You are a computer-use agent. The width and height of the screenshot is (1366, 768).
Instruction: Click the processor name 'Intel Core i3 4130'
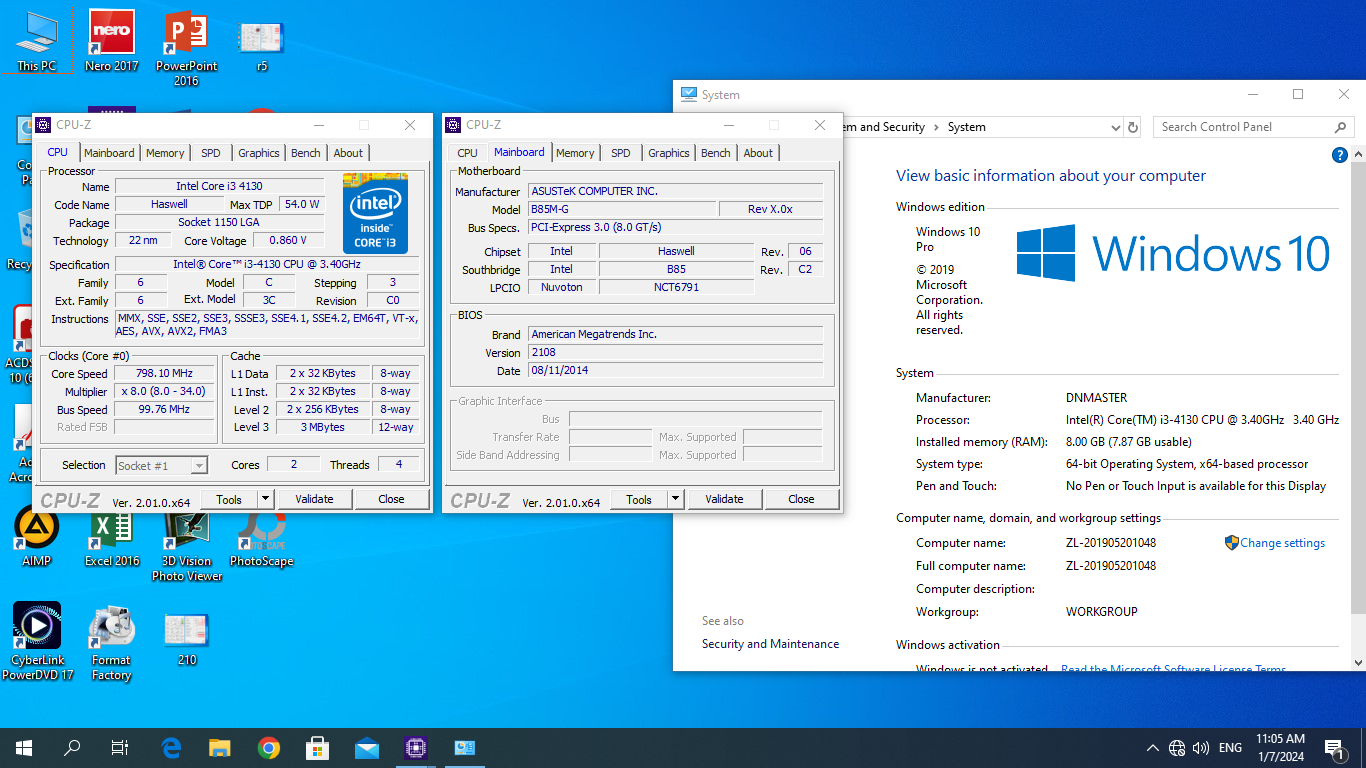[220, 187]
